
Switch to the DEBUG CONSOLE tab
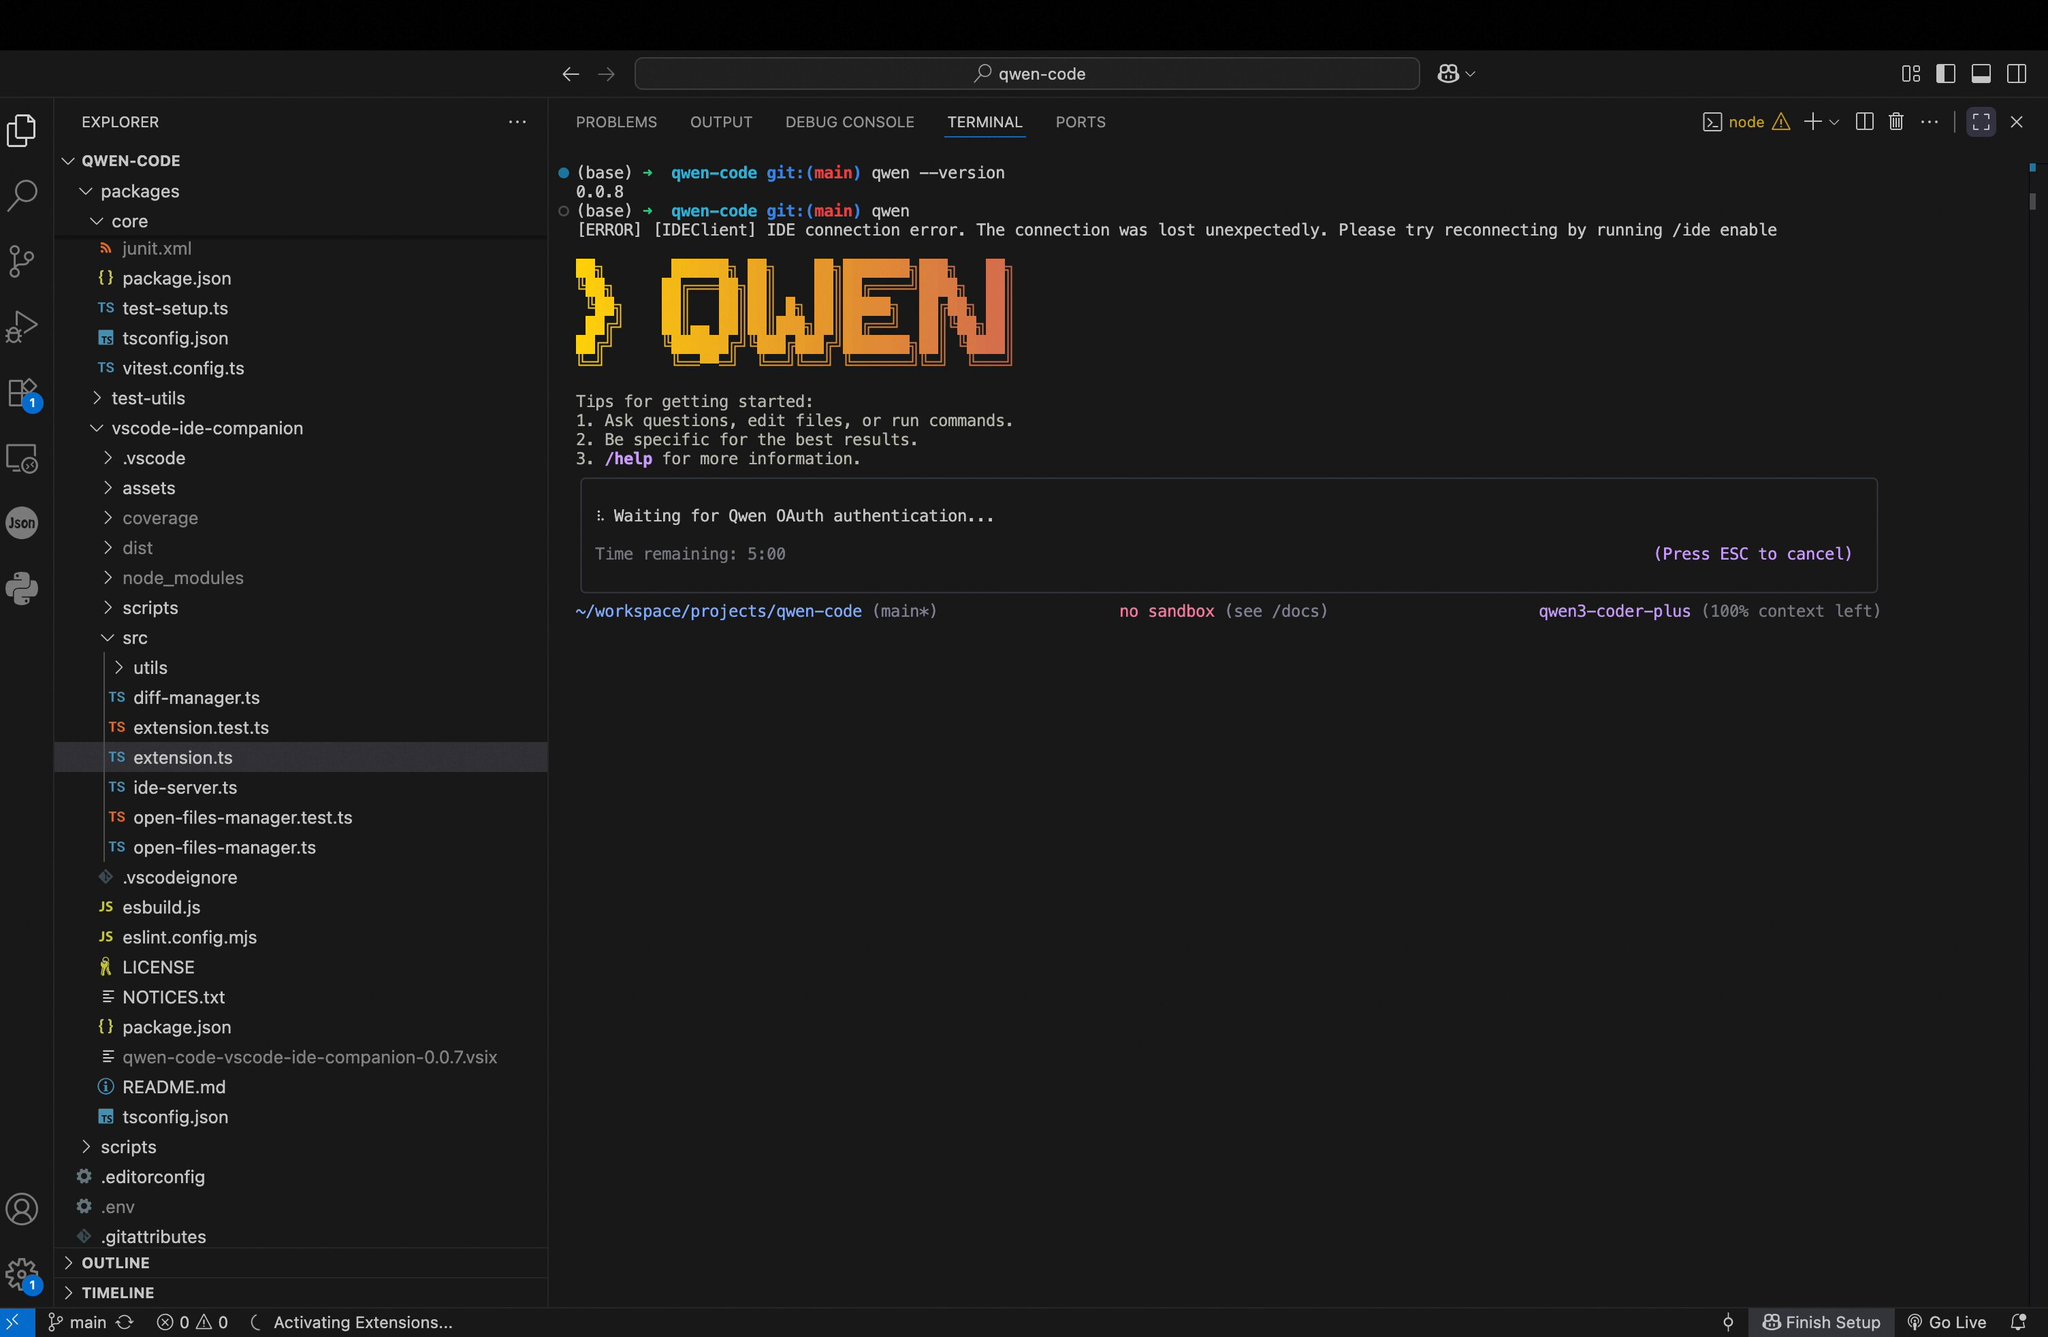849,122
